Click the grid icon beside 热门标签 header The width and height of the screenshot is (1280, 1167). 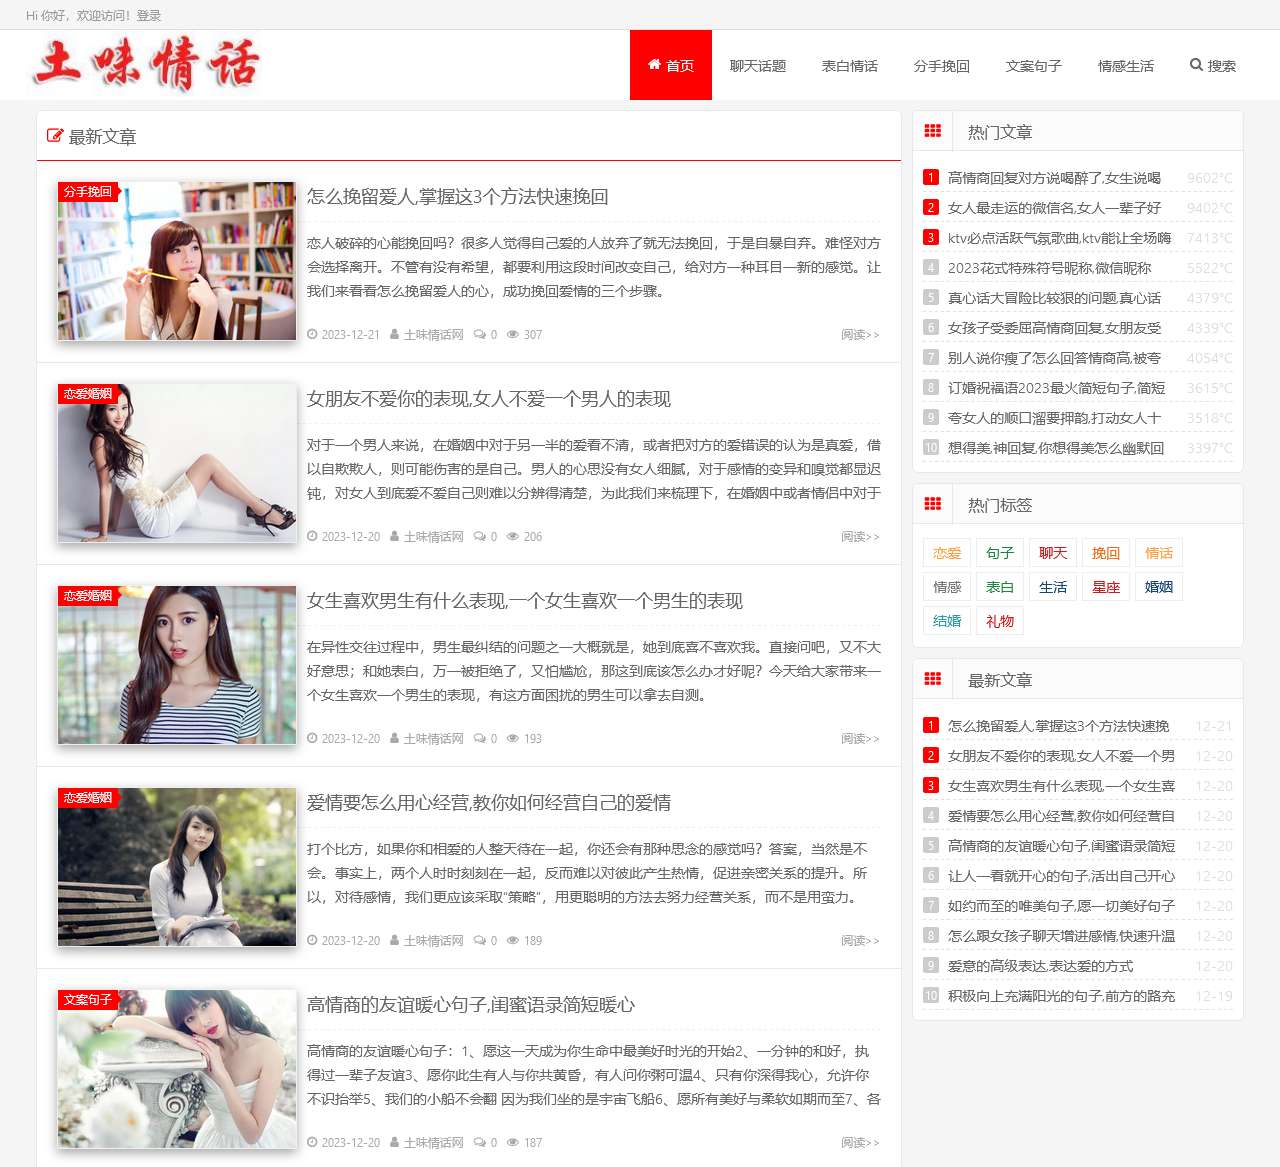click(933, 505)
